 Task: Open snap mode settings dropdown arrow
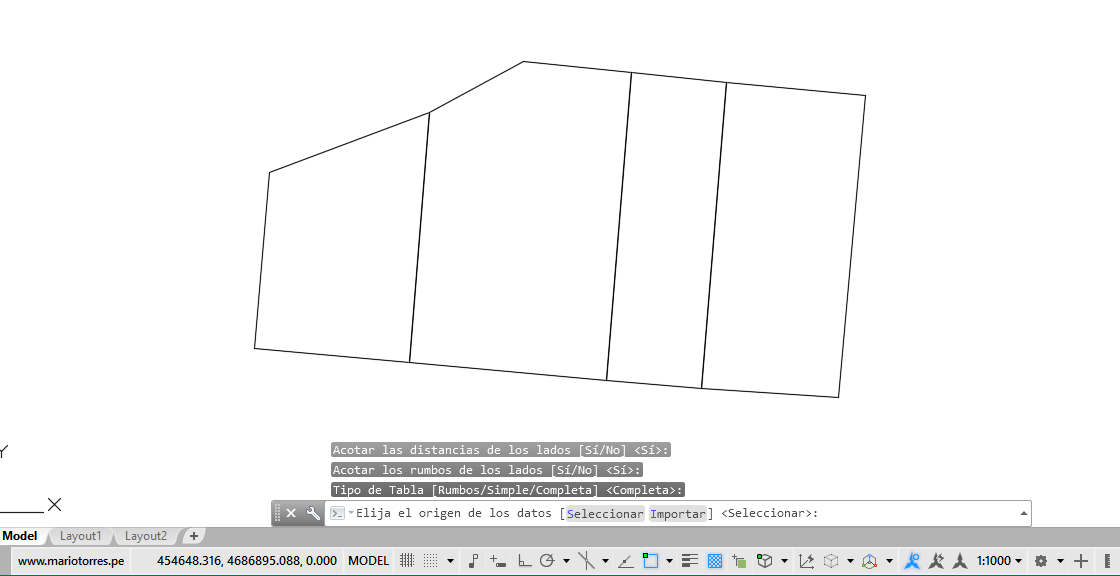pos(450,561)
